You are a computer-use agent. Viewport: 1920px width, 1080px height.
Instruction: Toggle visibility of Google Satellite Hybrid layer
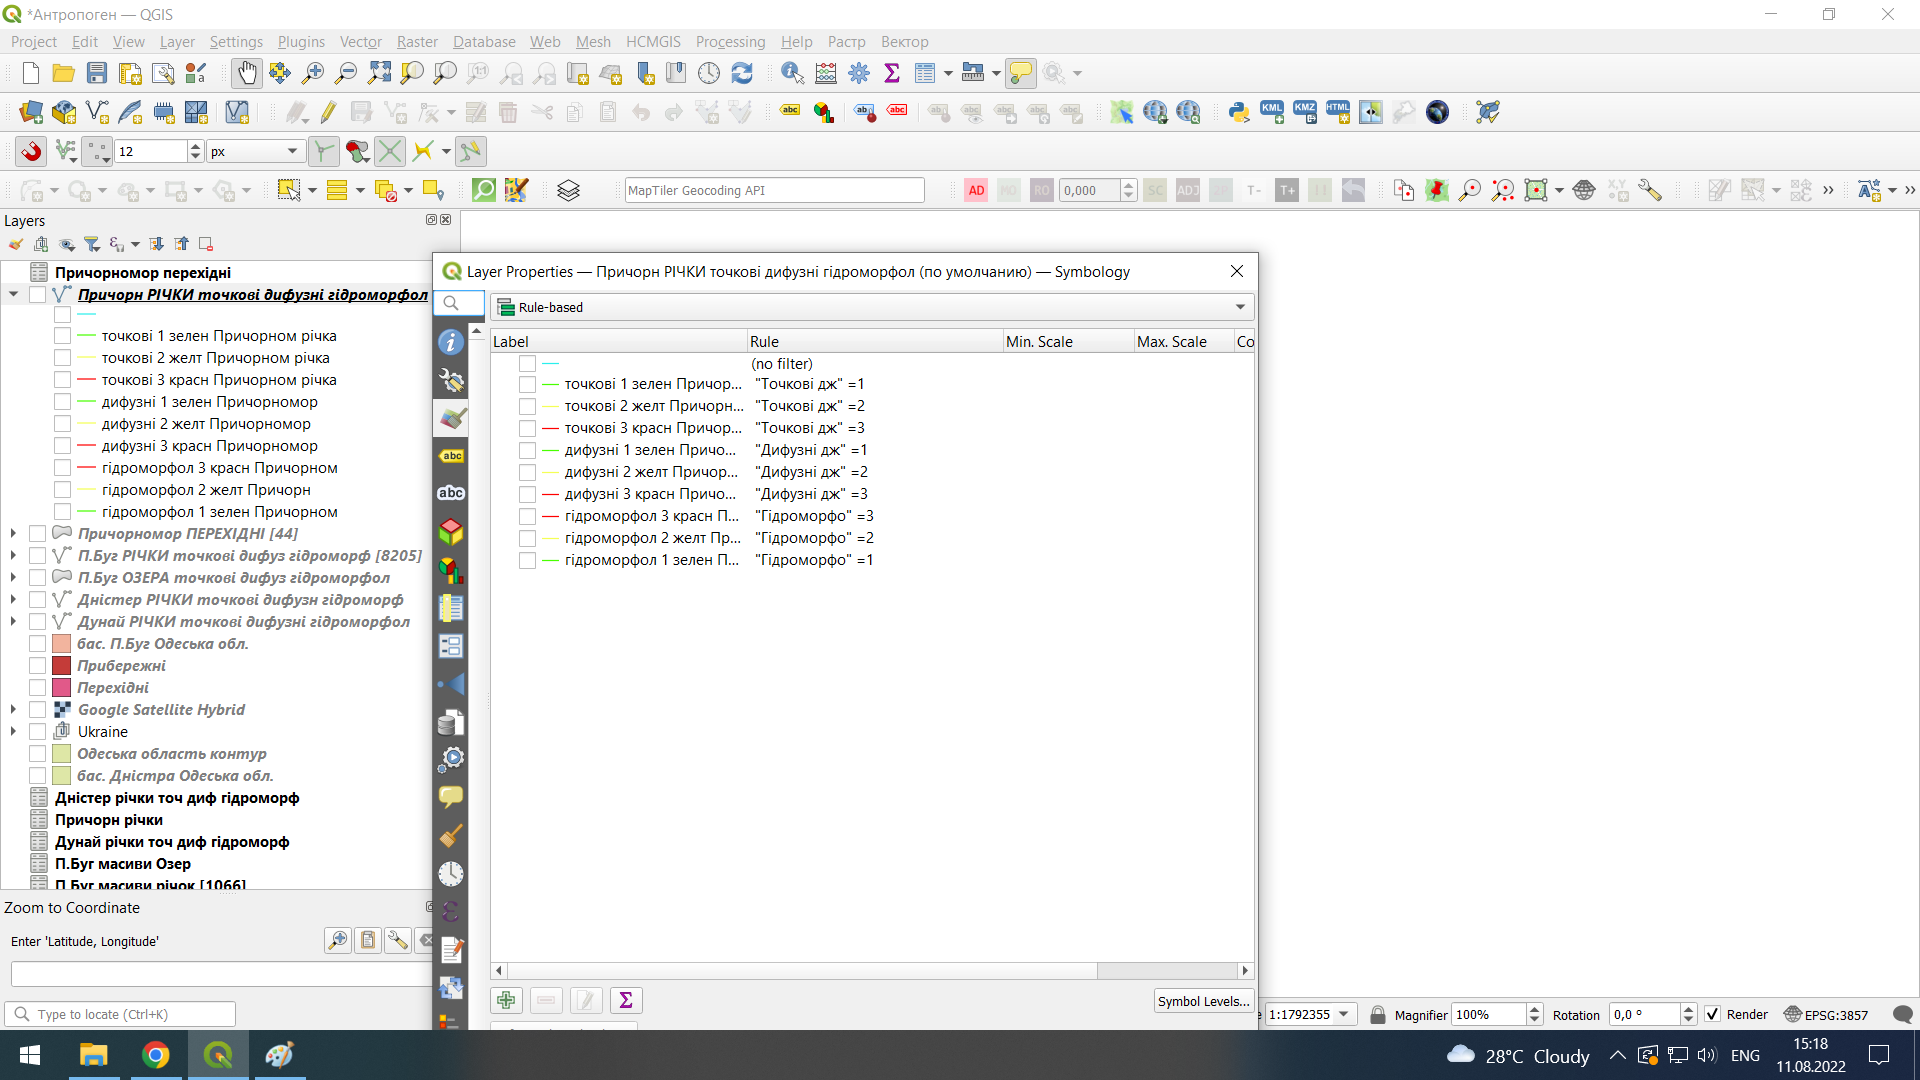[x=37, y=710]
